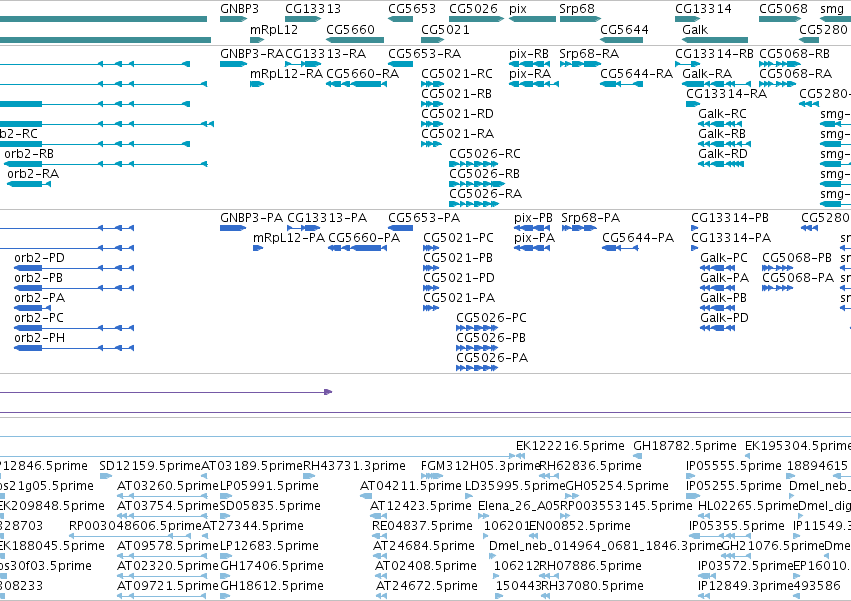Viewport: 851px width, 601px height.
Task: Open the GH17406.5prime EST label
Action: [x=272, y=566]
